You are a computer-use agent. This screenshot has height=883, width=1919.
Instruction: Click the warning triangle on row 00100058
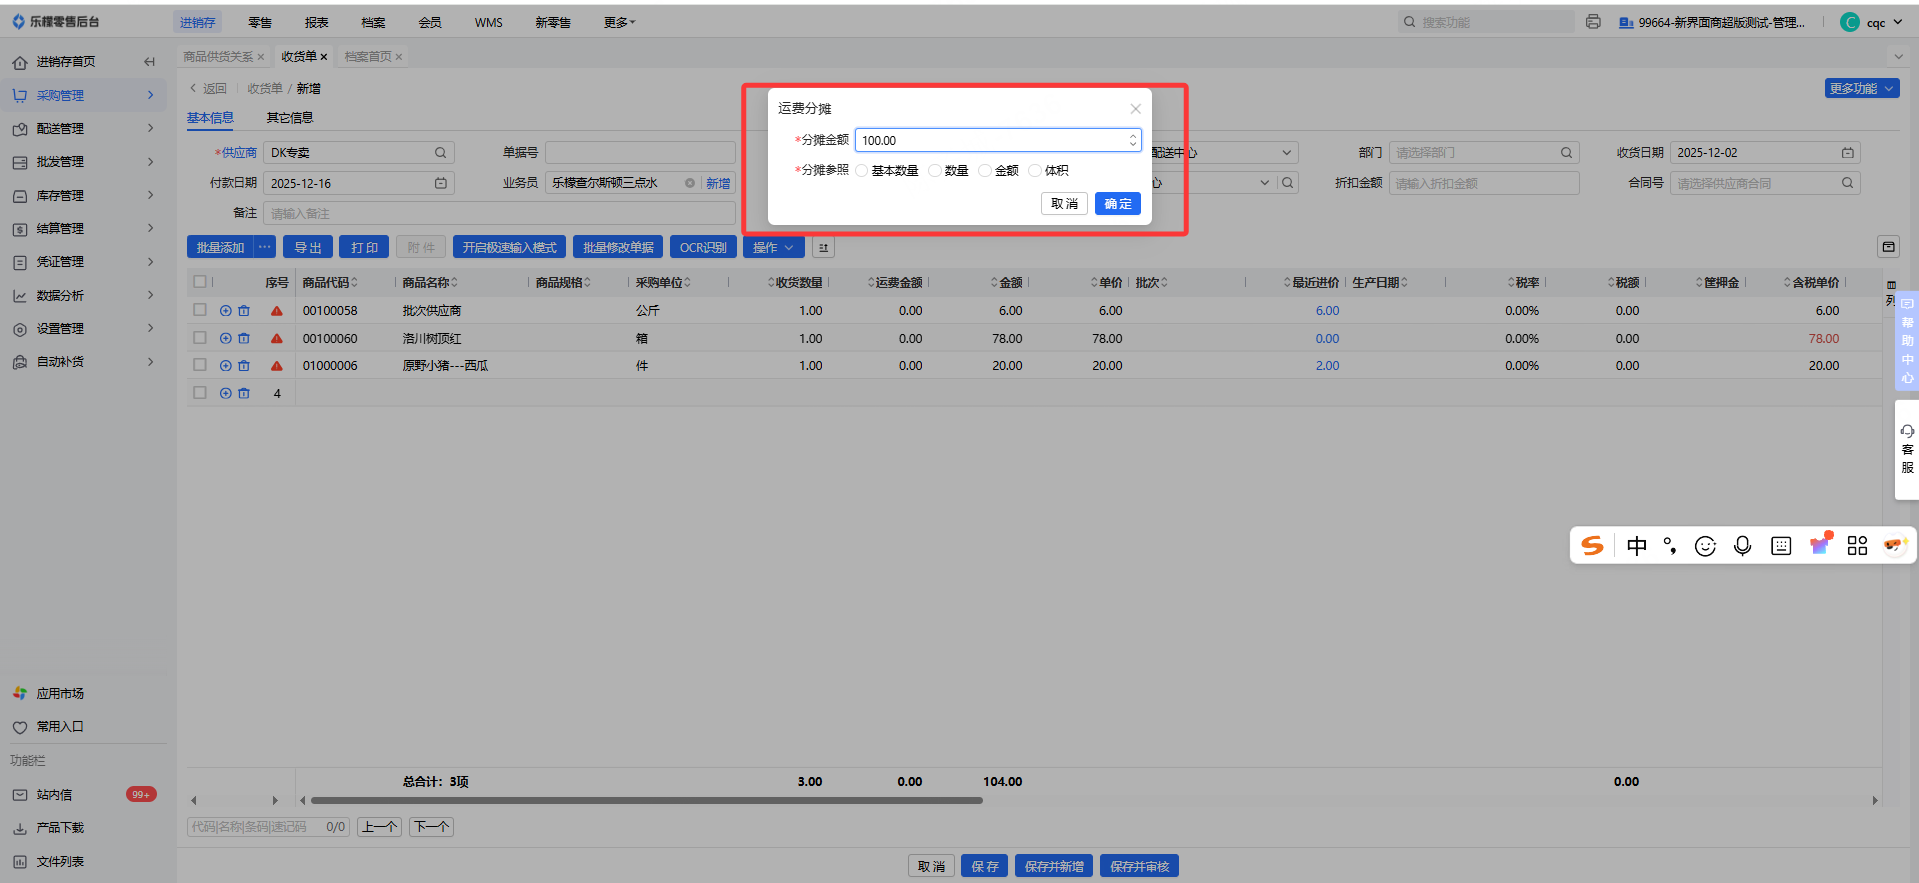[x=277, y=311]
